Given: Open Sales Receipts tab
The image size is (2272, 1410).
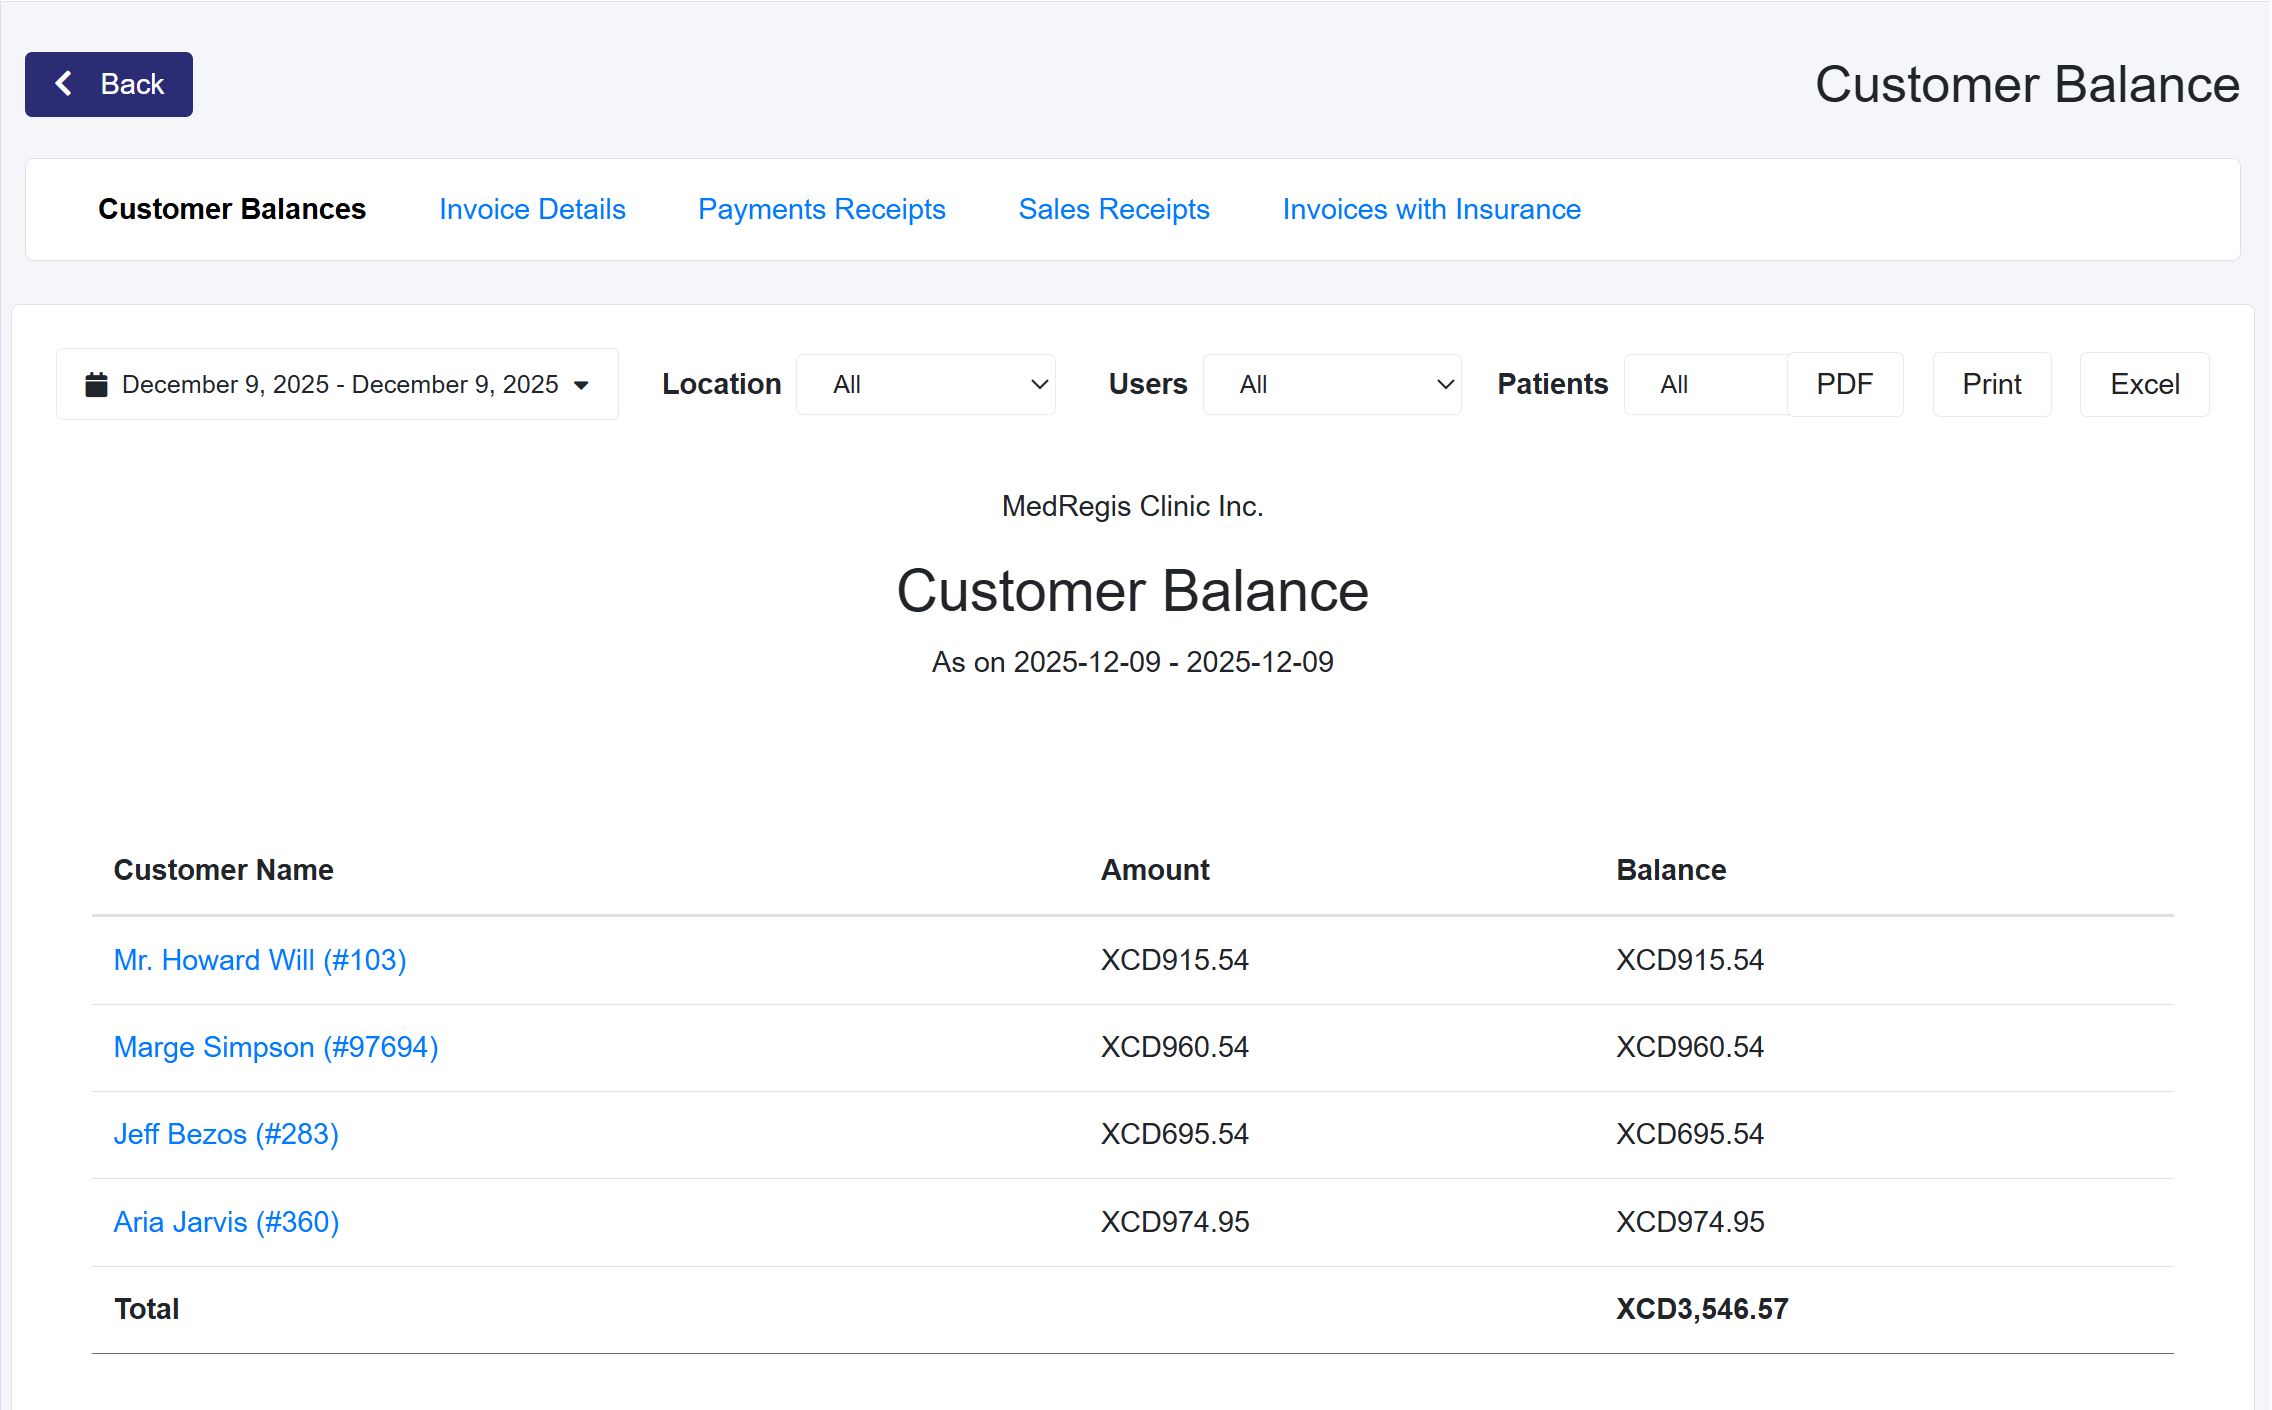Looking at the screenshot, I should 1113,209.
